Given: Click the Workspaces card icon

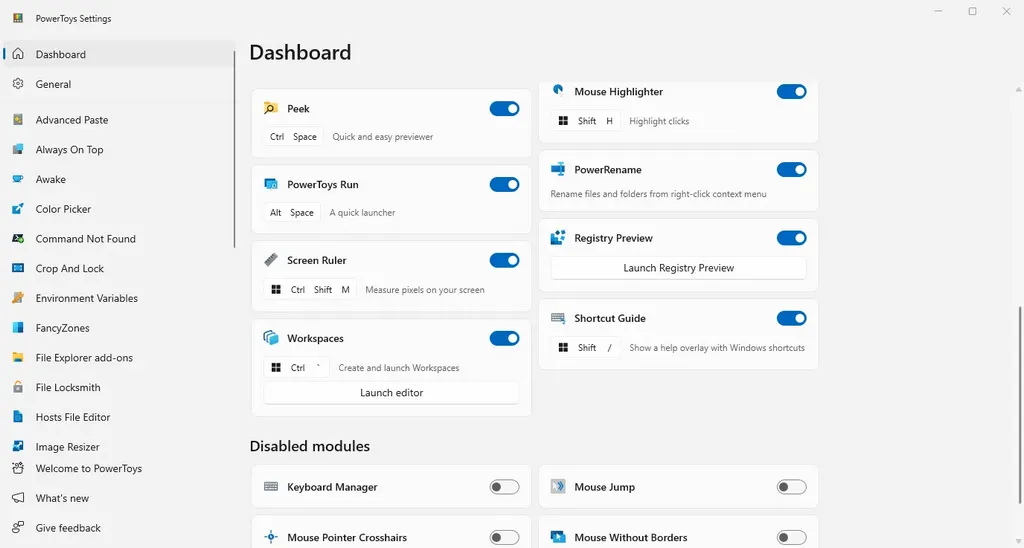Looking at the screenshot, I should tap(270, 338).
